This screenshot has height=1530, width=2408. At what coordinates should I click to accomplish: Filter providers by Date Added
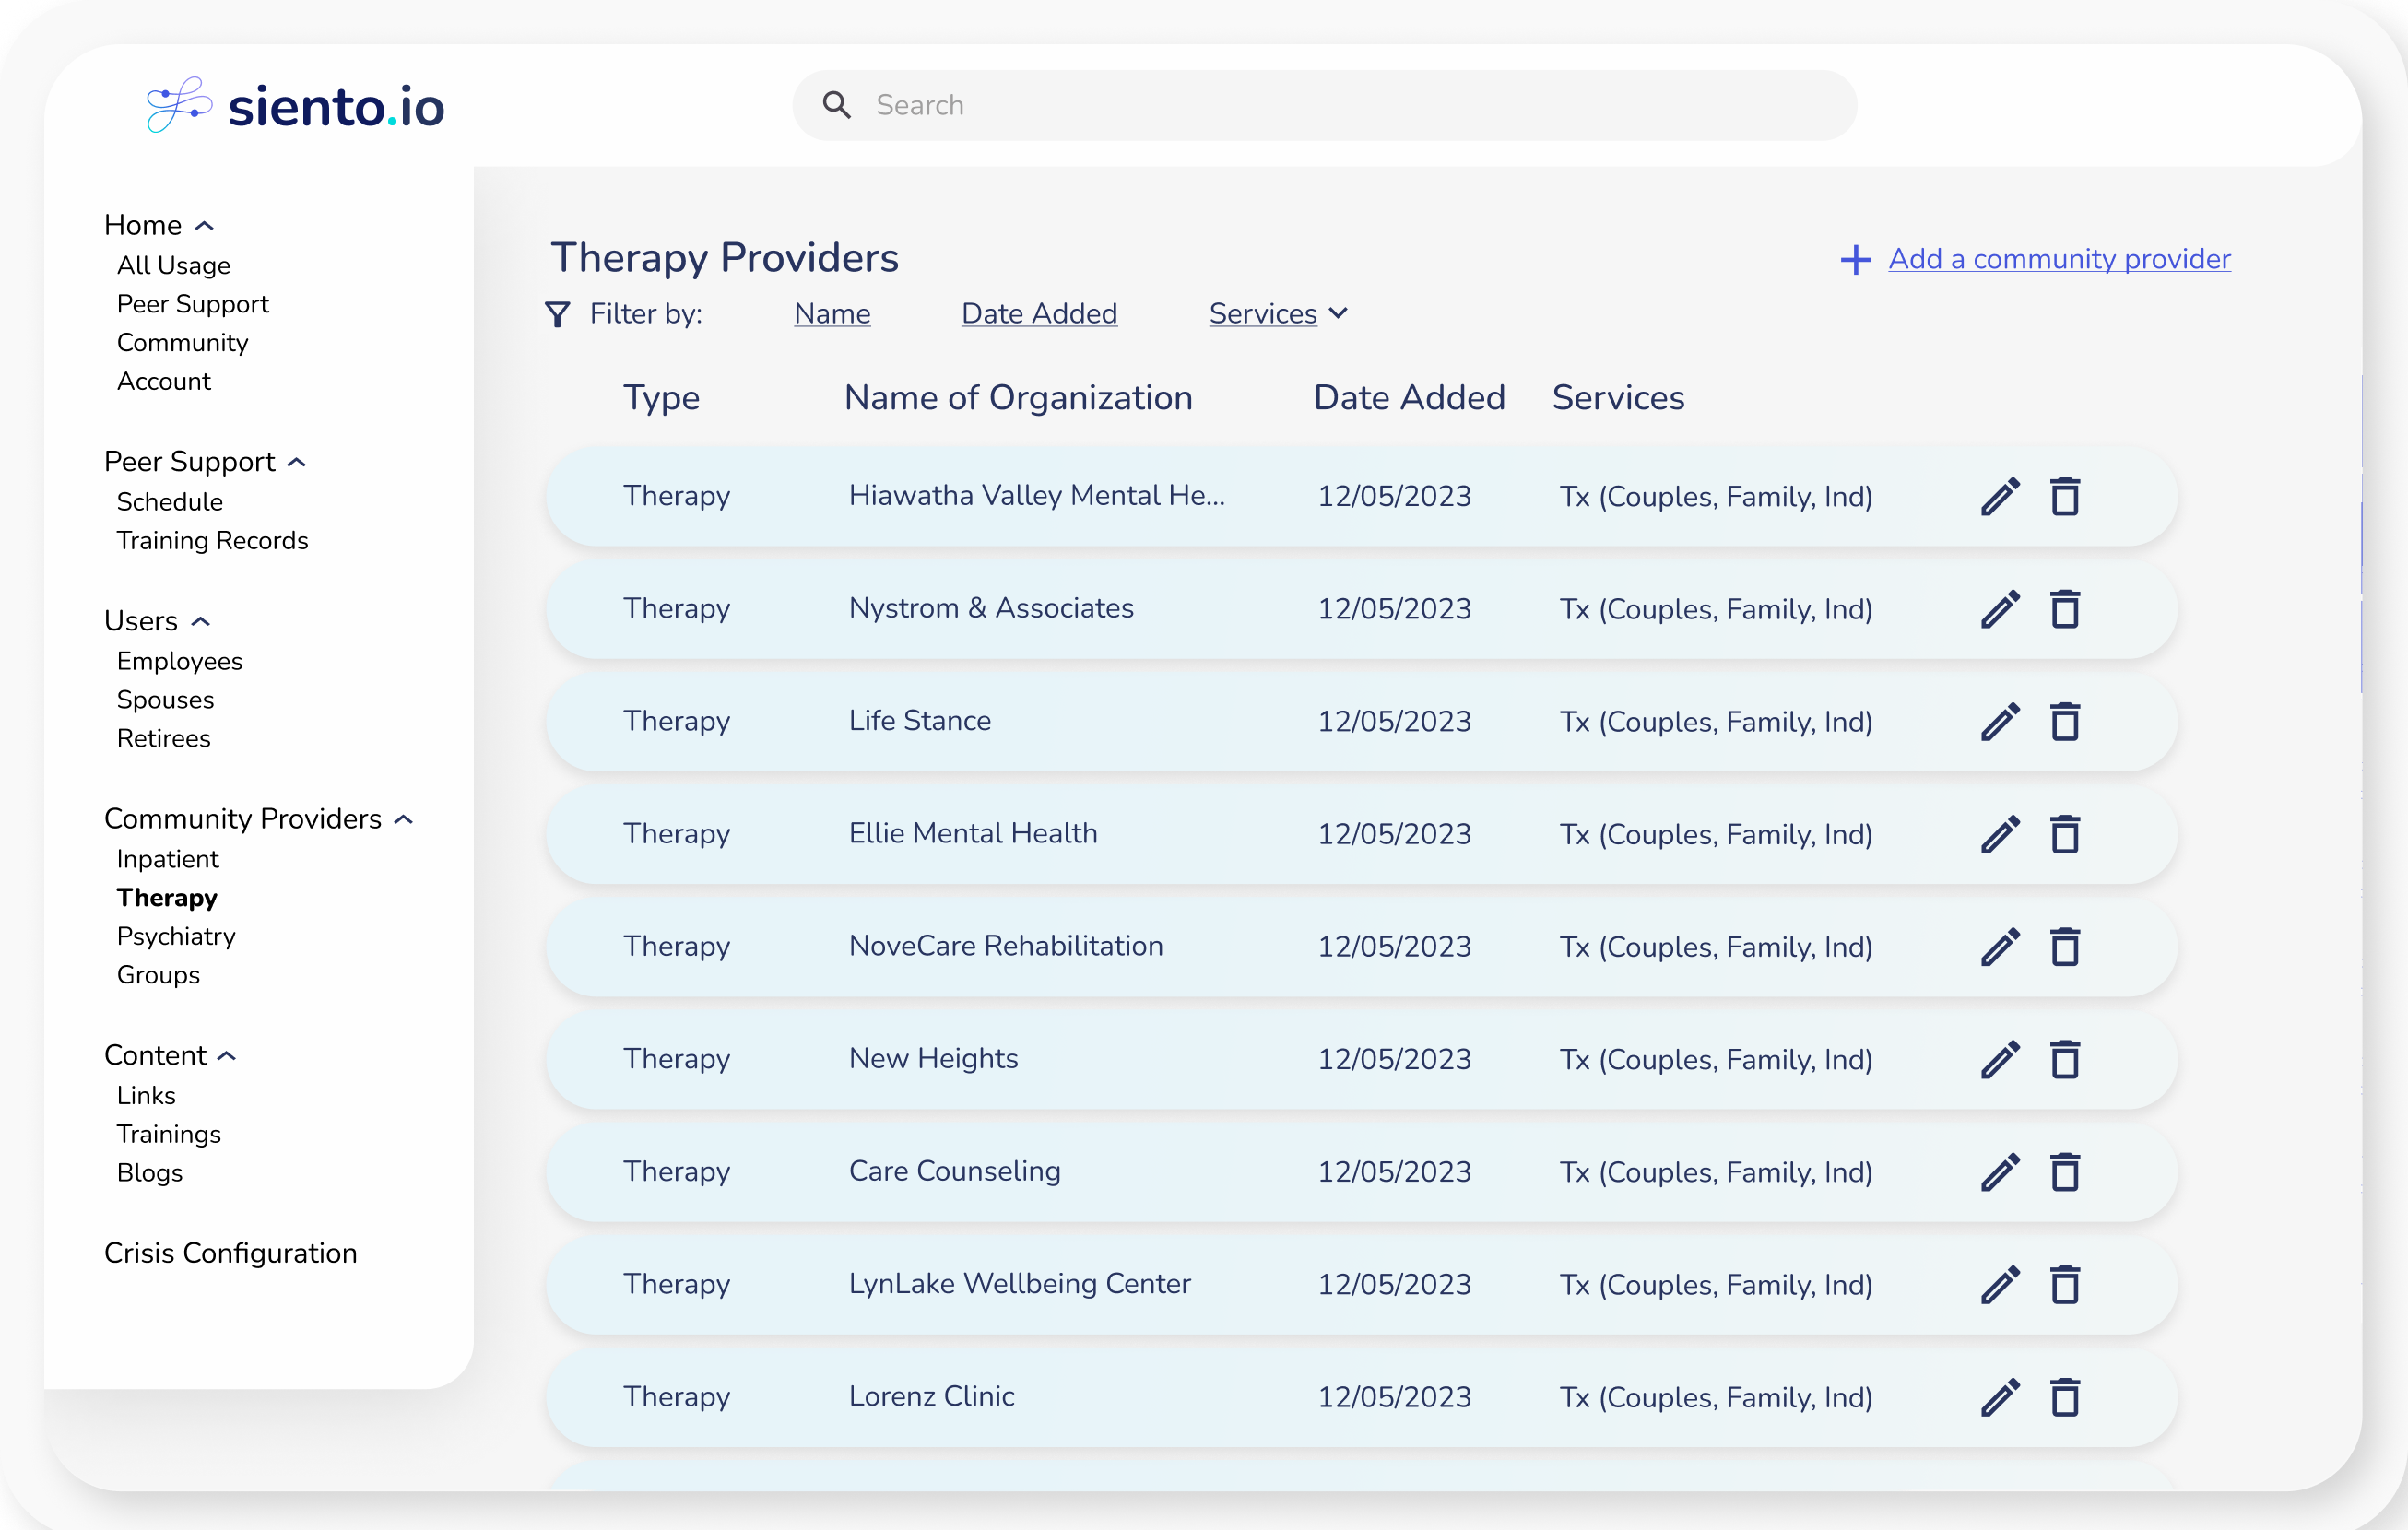pyautogui.click(x=1039, y=314)
